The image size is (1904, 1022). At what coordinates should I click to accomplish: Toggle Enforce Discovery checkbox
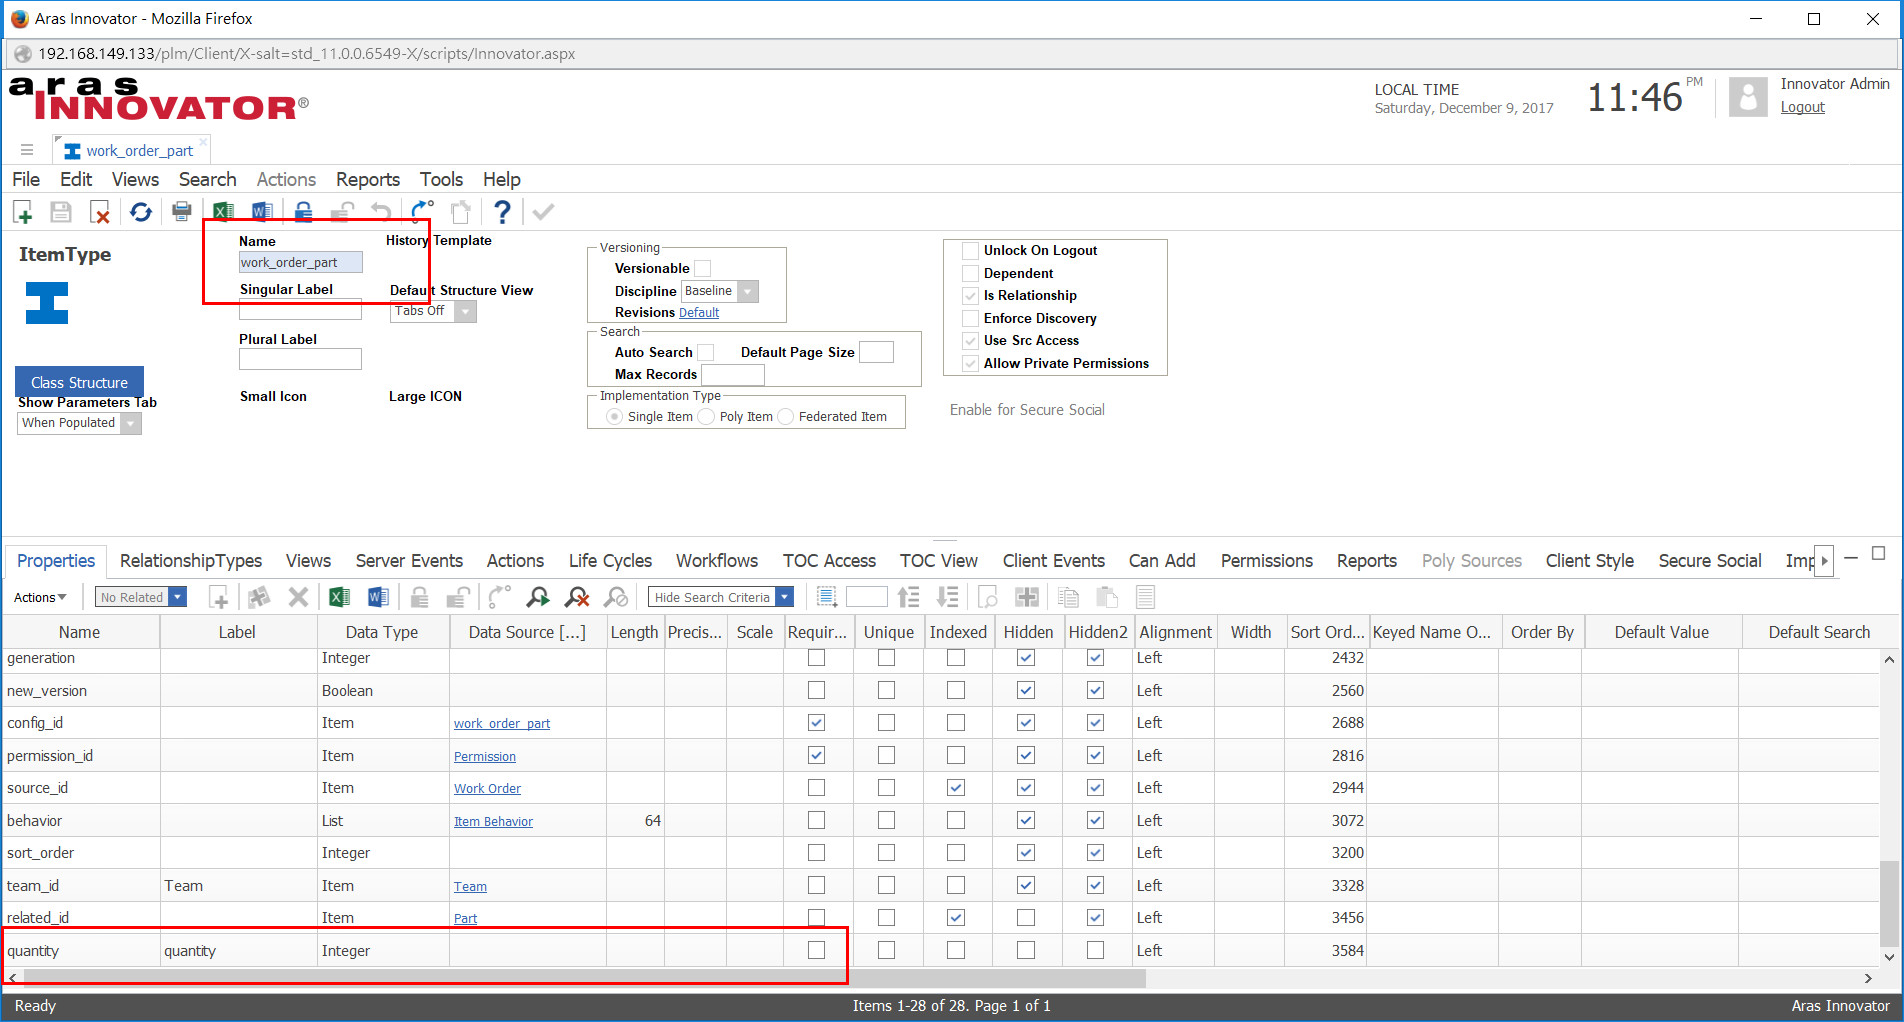[x=970, y=318]
